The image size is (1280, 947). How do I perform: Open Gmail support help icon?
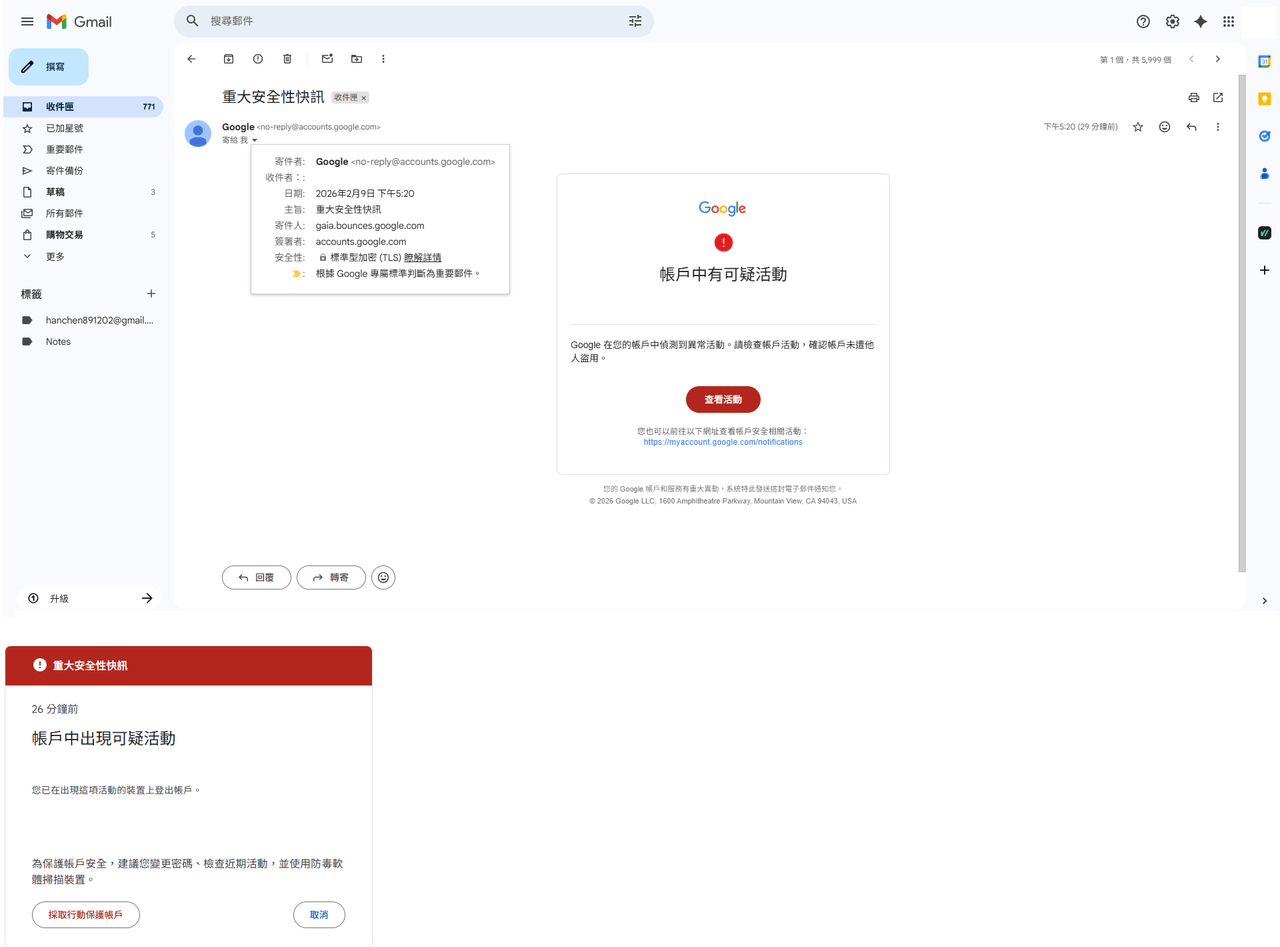tap(1143, 21)
